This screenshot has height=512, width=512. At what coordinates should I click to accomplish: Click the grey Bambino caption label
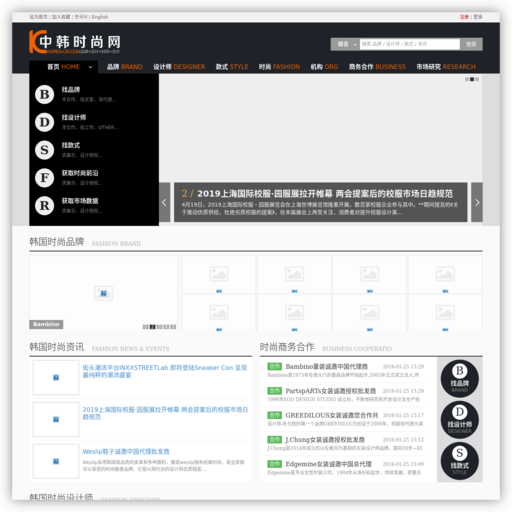46,324
